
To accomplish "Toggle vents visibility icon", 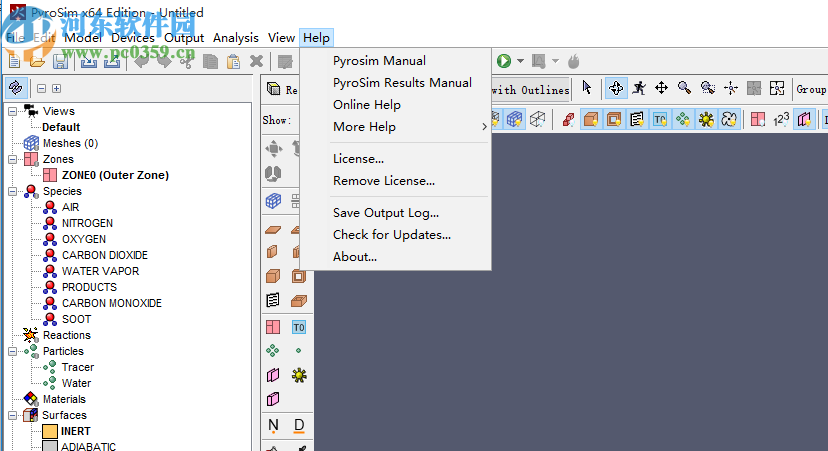I will coord(637,119).
